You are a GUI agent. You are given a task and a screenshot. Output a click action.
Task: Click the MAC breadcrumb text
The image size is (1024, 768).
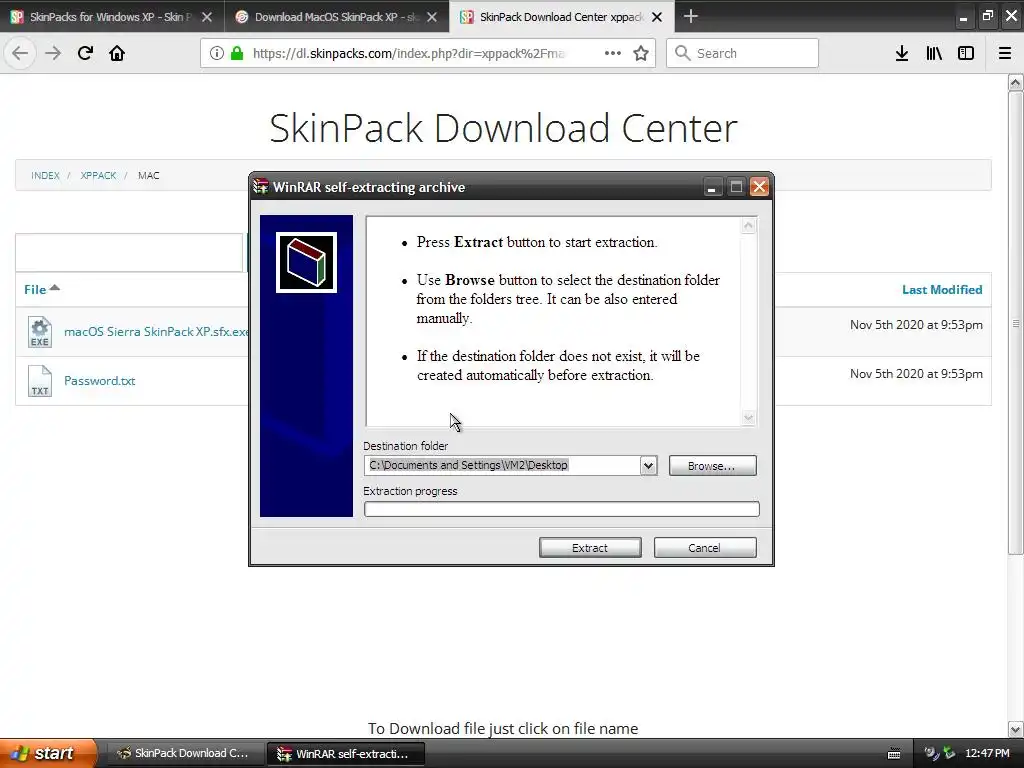[148, 176]
